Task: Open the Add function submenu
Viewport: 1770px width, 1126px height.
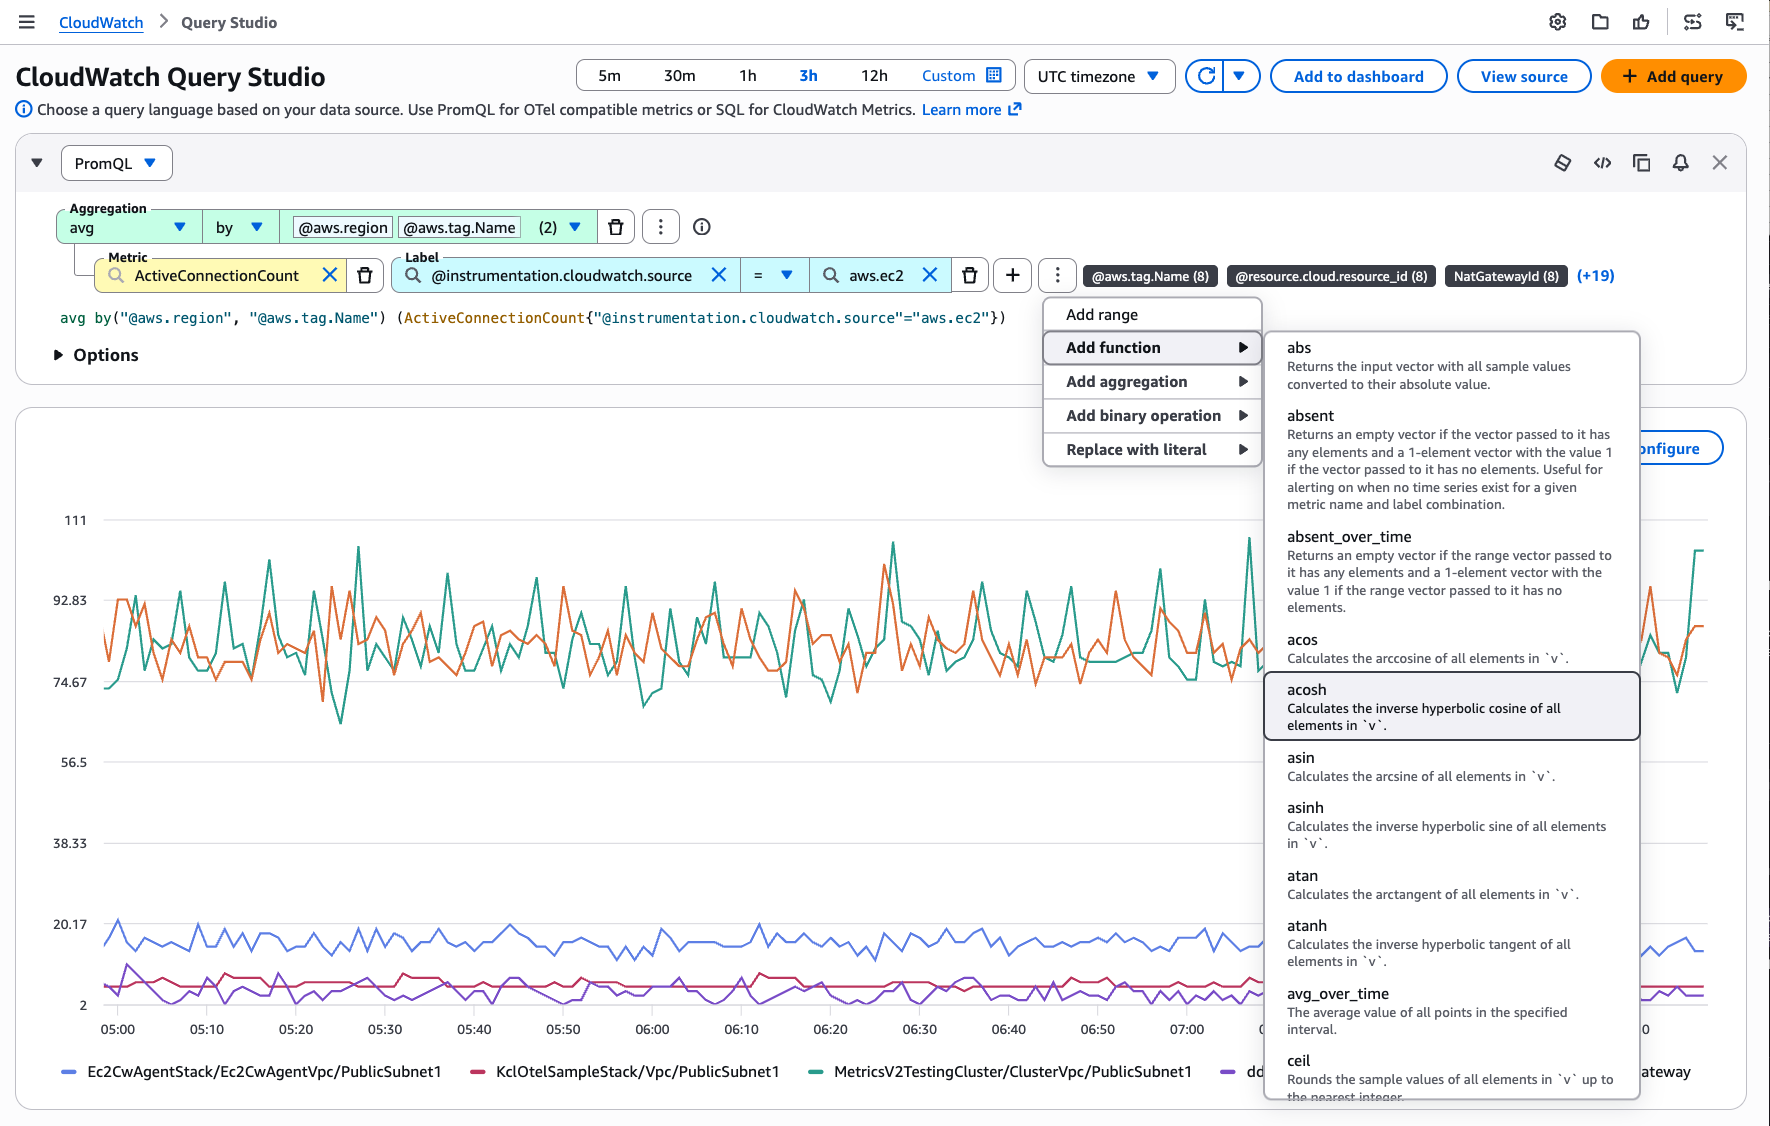Action: 1152,348
